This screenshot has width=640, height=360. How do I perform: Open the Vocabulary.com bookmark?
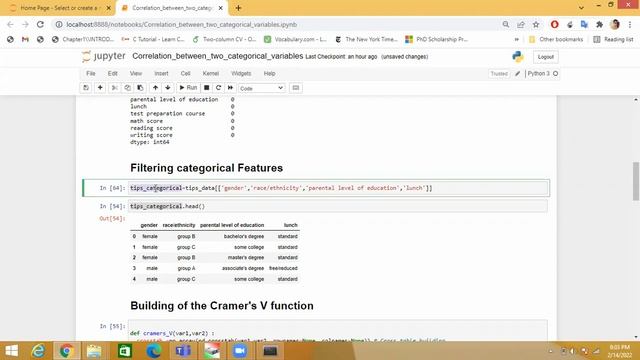[295, 39]
